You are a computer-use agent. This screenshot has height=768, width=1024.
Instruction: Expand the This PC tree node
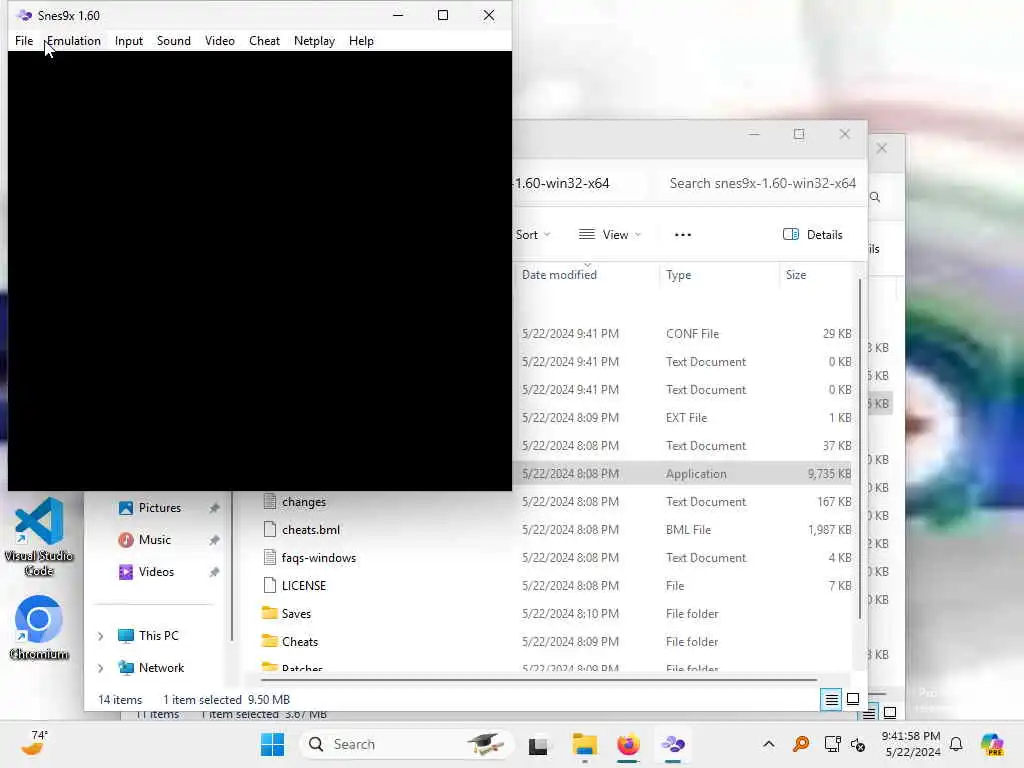point(101,635)
